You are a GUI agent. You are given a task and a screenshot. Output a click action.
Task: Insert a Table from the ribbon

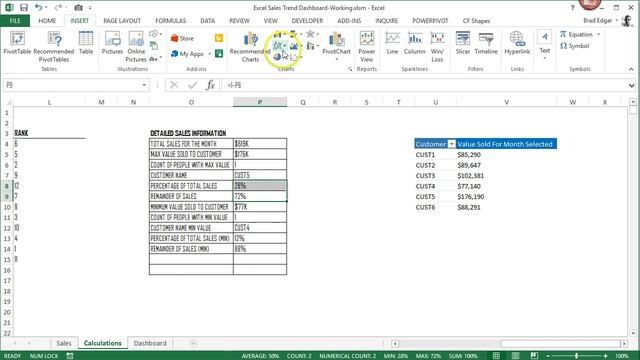tap(86, 43)
